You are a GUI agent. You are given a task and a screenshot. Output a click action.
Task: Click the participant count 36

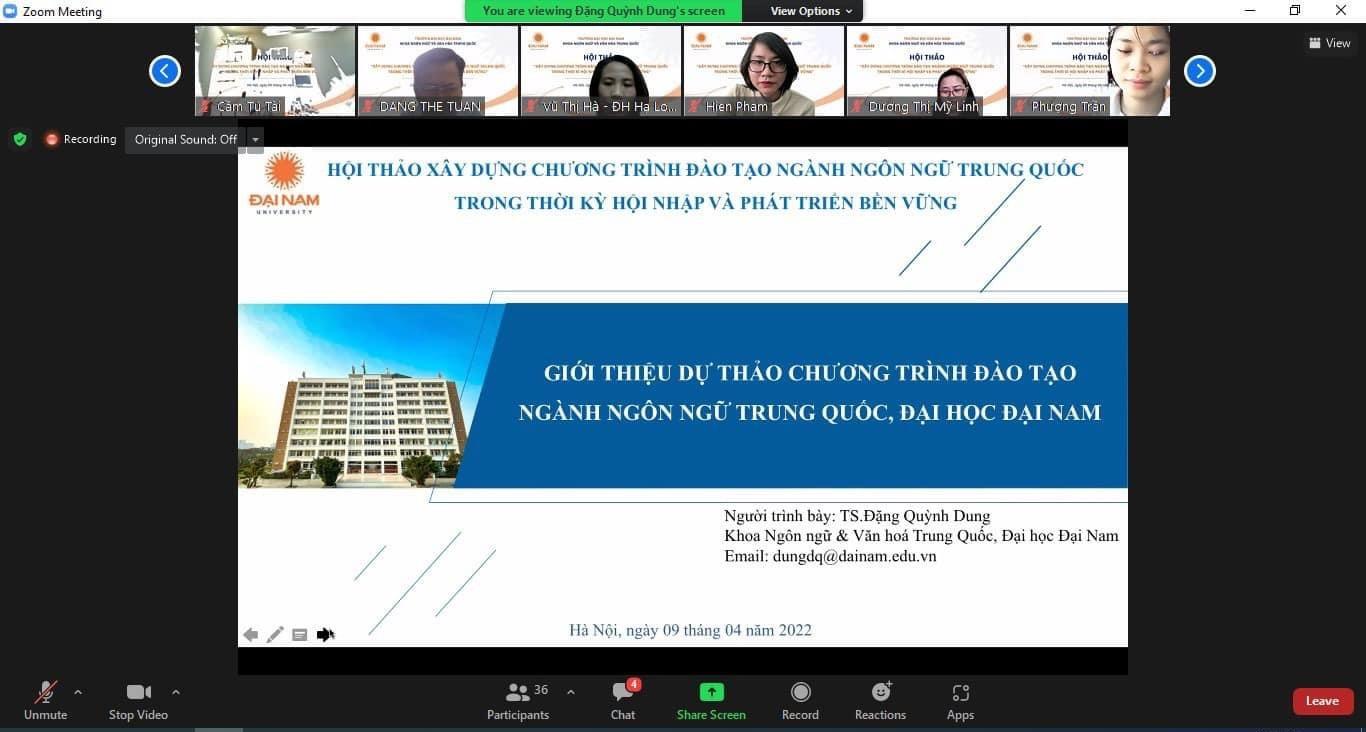click(541, 690)
